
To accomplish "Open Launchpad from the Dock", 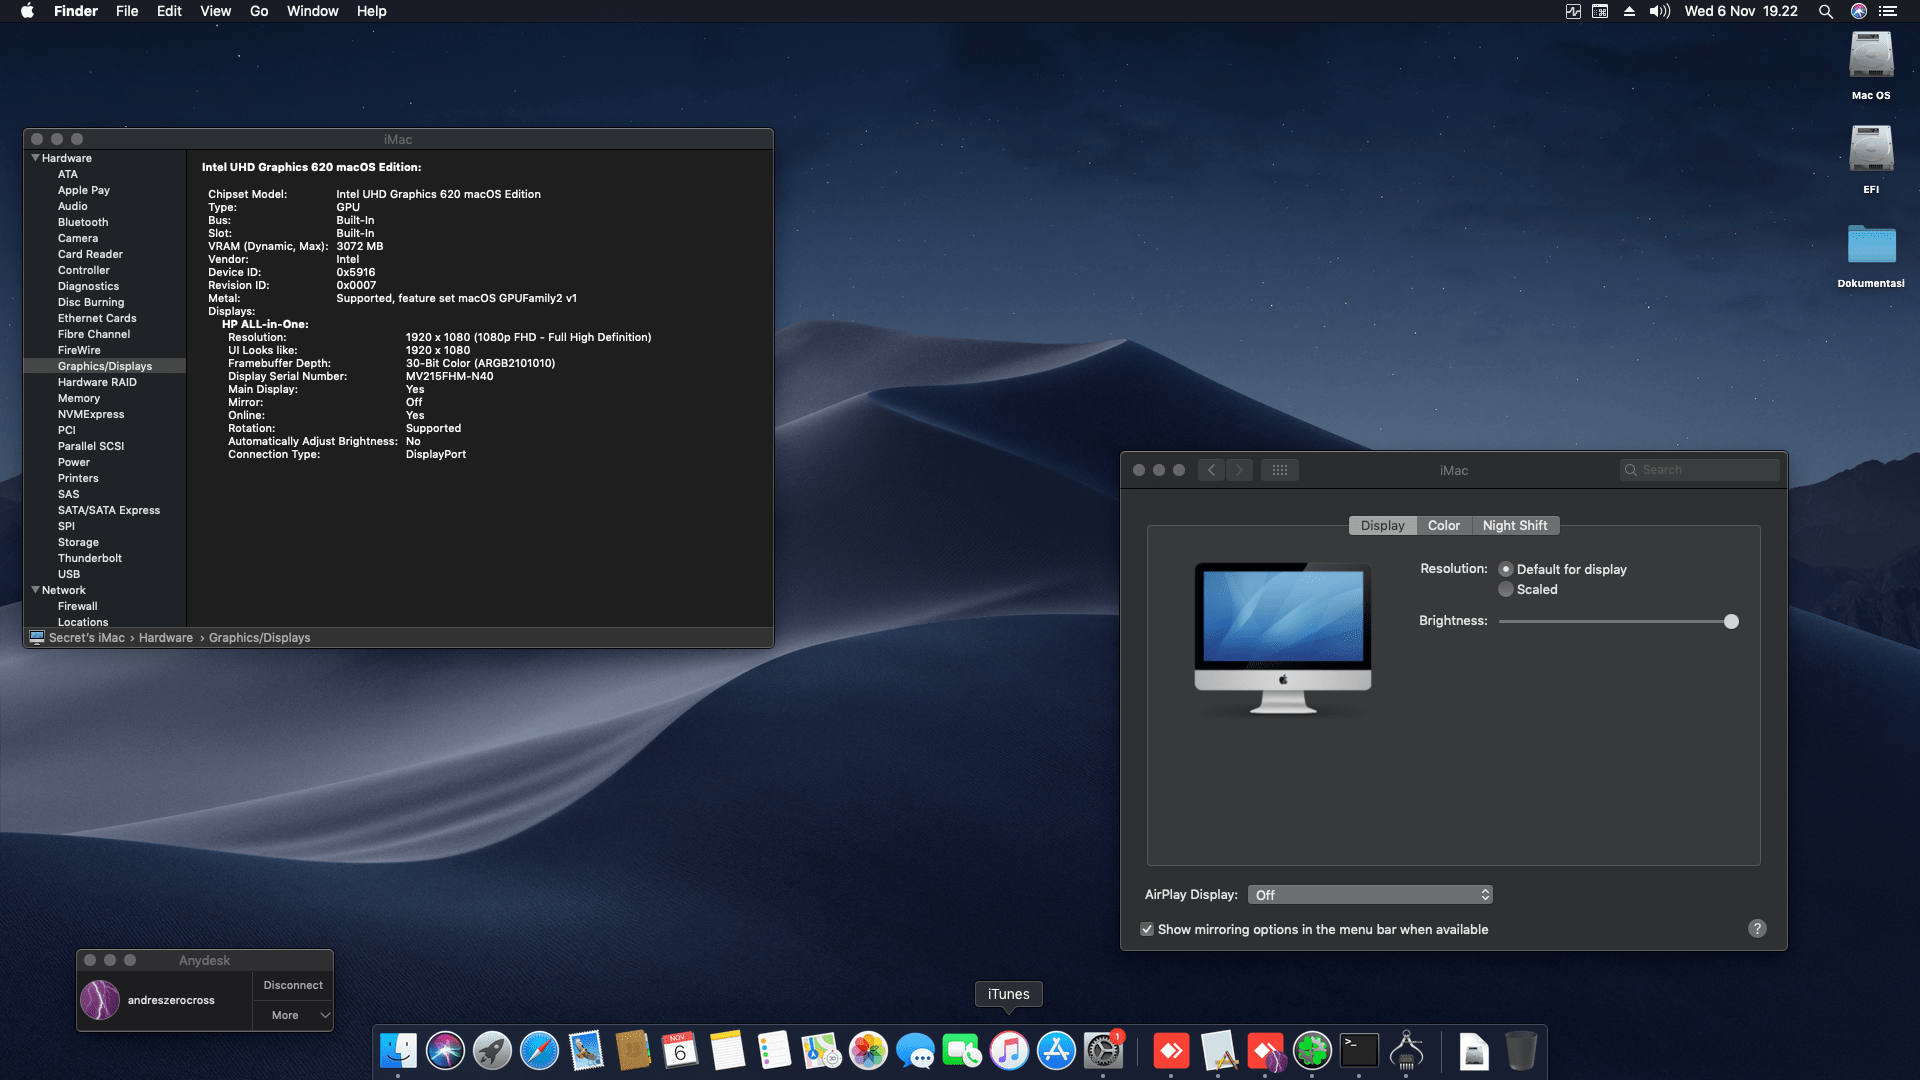I will point(493,1051).
